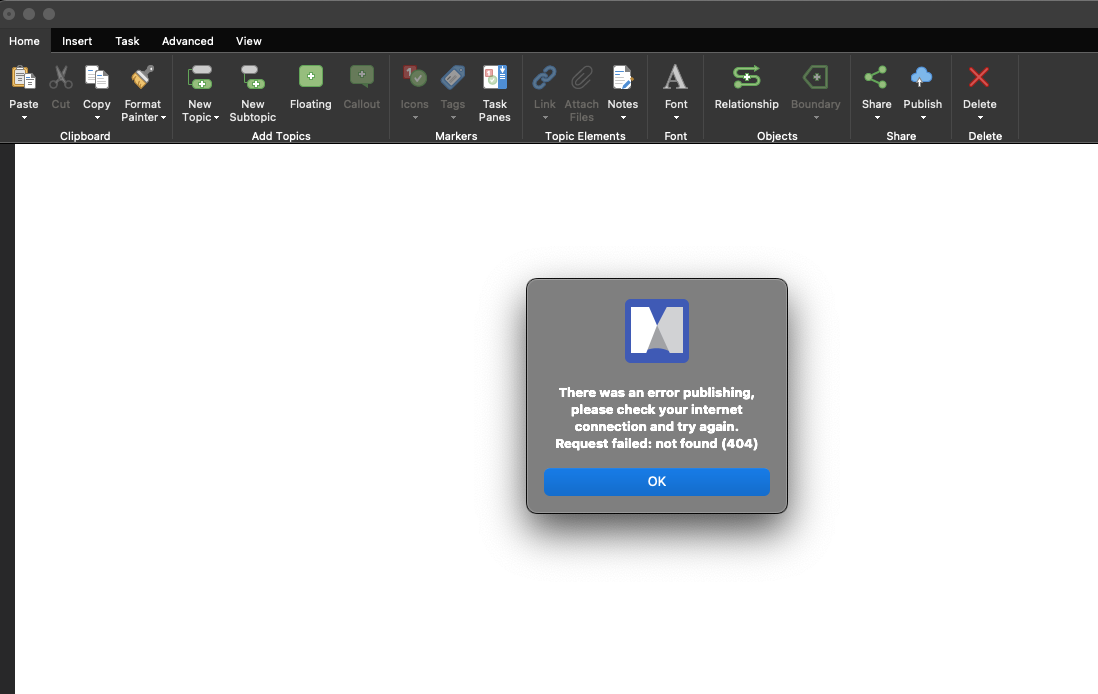Open the Task Panes icon
This screenshot has width=1098, height=694.
pos(494,78)
